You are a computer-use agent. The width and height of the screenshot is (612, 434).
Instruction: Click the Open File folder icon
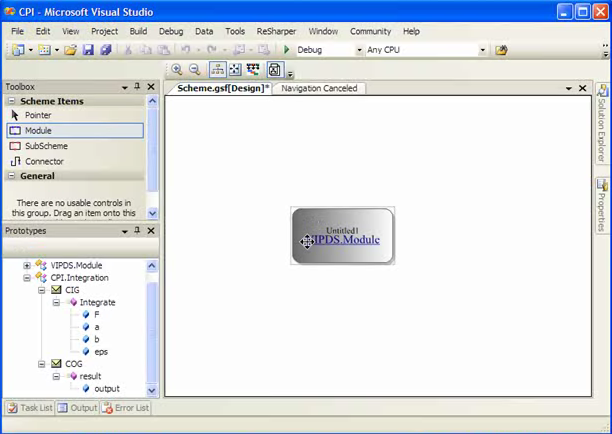(x=70, y=50)
